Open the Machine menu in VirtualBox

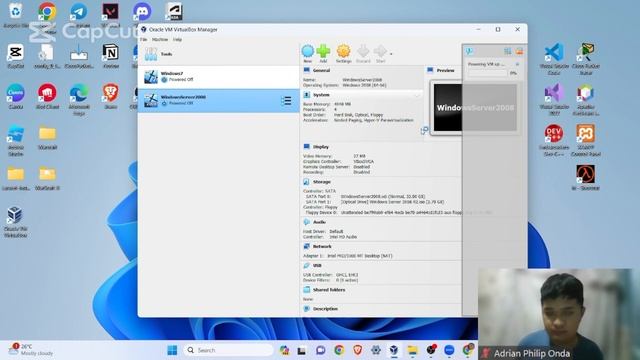click(x=160, y=40)
